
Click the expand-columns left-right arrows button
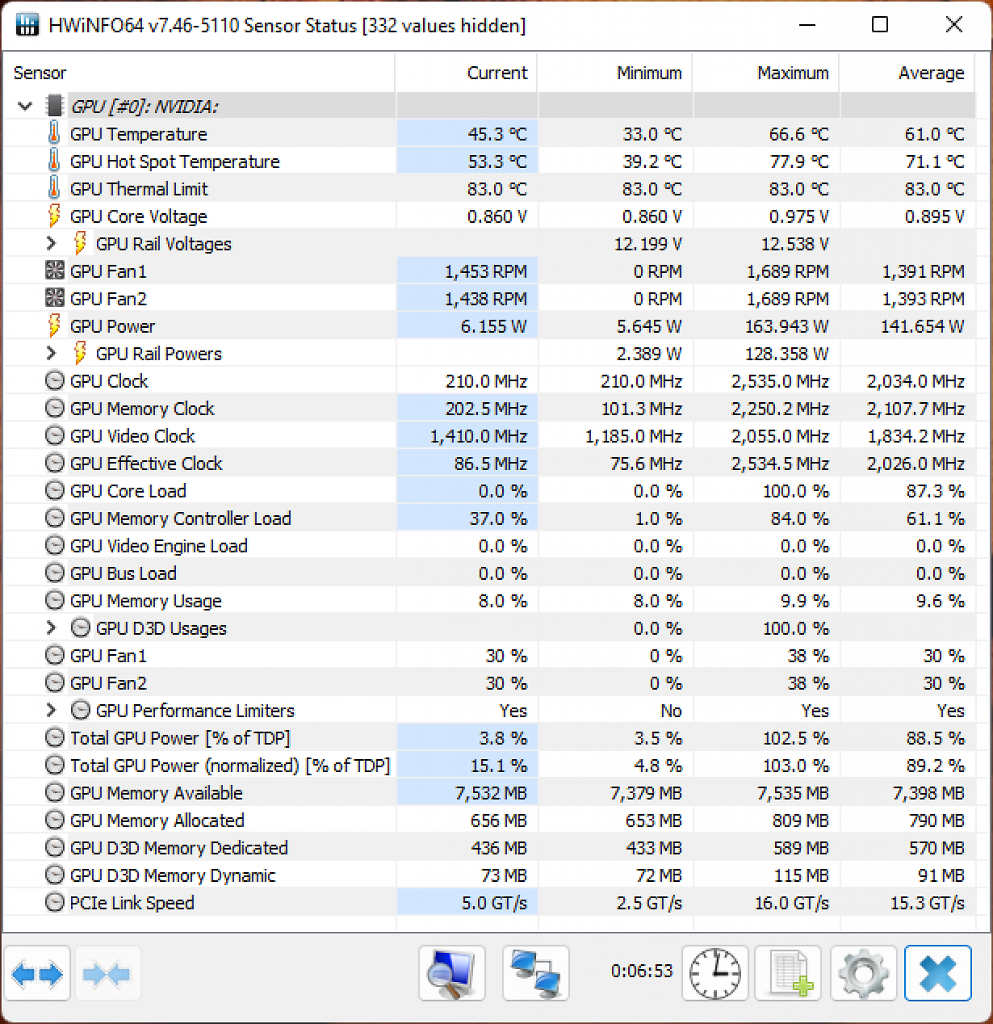point(37,973)
